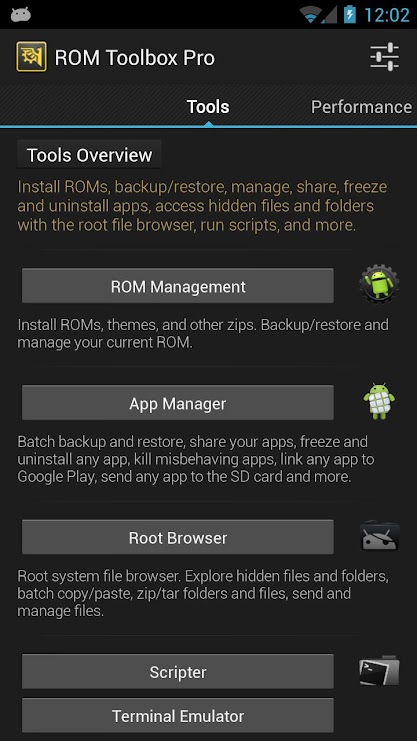Tap the ROM Toolbox Pro title text
This screenshot has width=417, height=741.
[x=135, y=58]
